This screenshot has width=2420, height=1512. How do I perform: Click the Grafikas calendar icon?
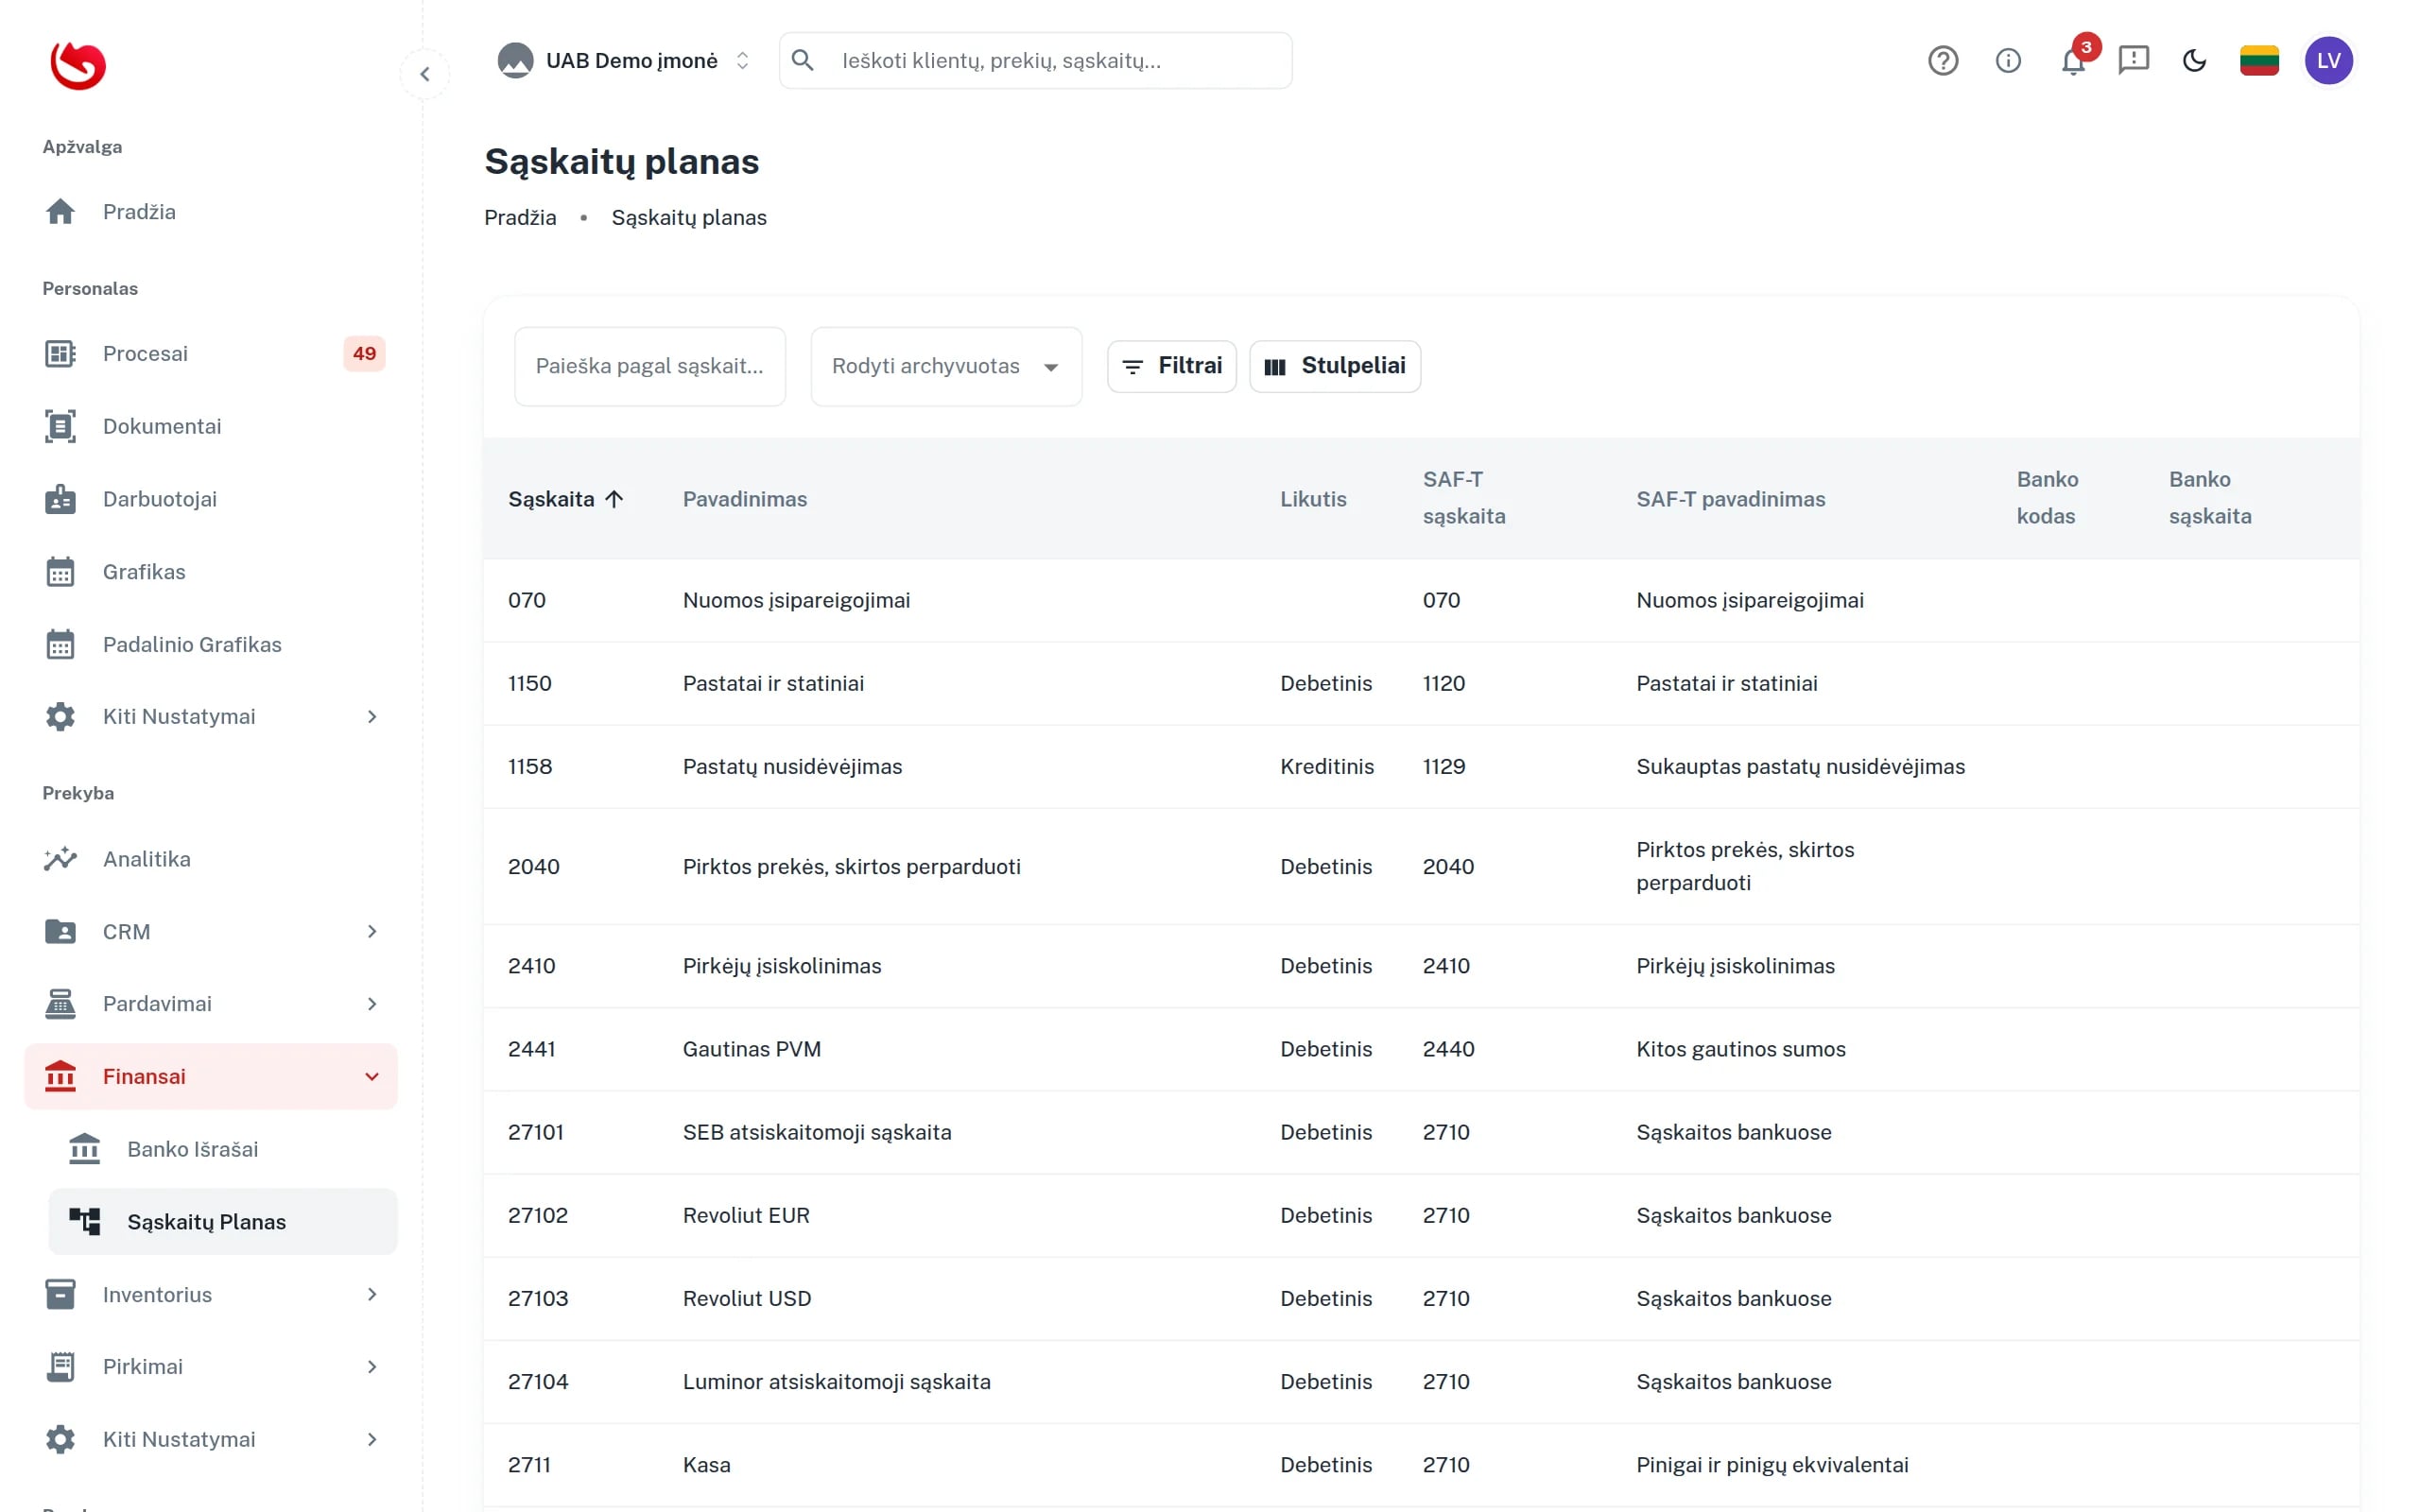(60, 572)
